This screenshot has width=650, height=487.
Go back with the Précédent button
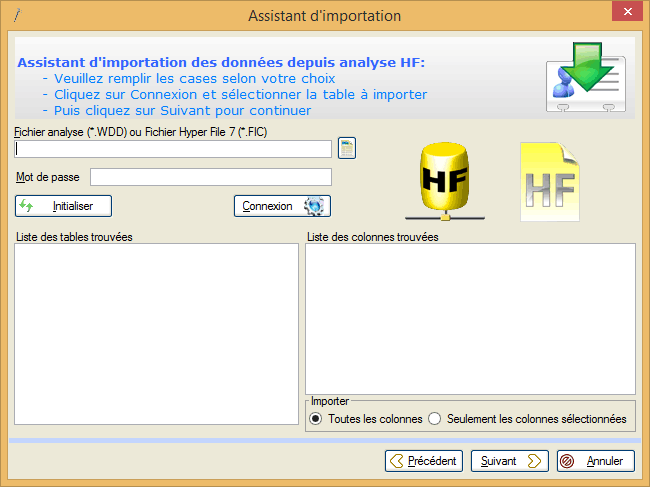(424, 461)
